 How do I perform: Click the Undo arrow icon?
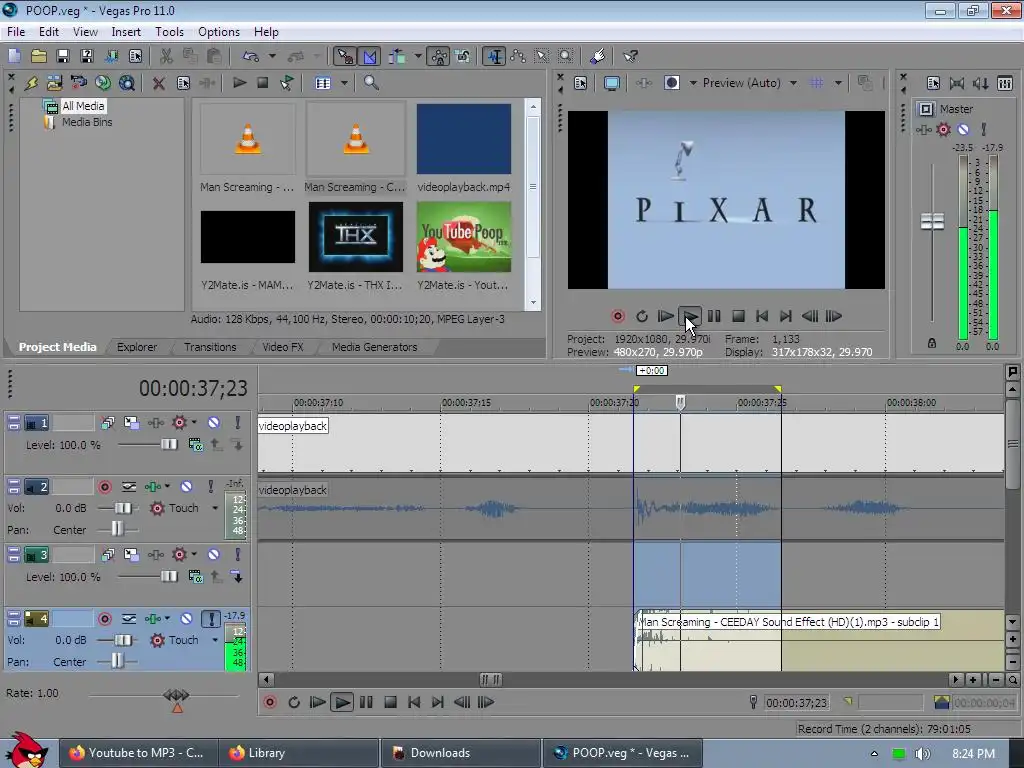pyautogui.click(x=251, y=56)
